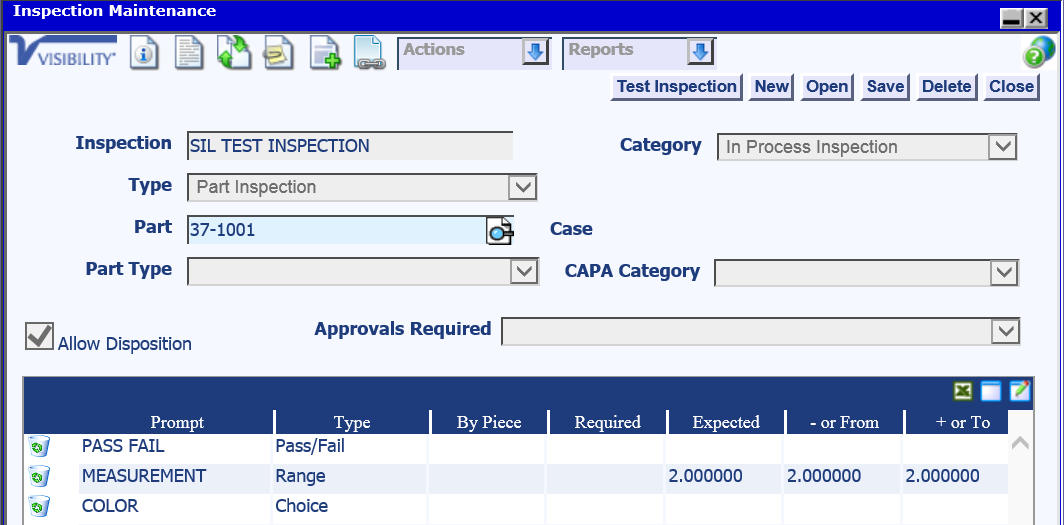The height and width of the screenshot is (525, 1064).
Task: Select the PASS FAIL prompt cell
Action: tap(175, 446)
